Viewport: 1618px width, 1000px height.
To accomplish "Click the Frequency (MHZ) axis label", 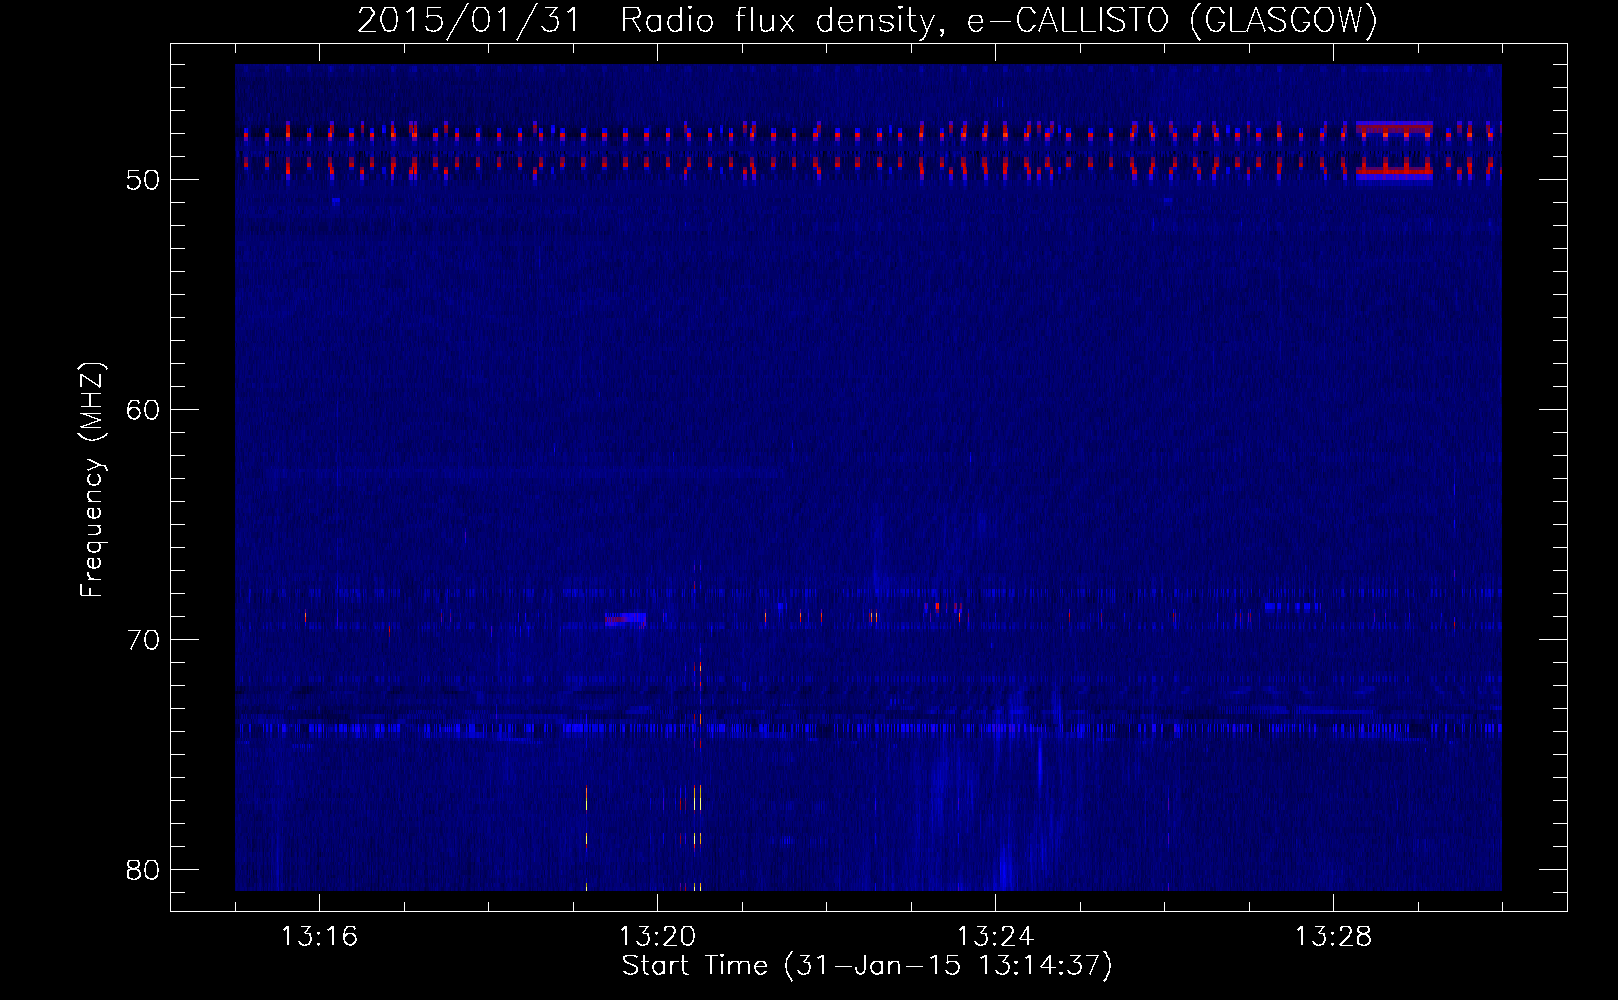I will [92, 480].
